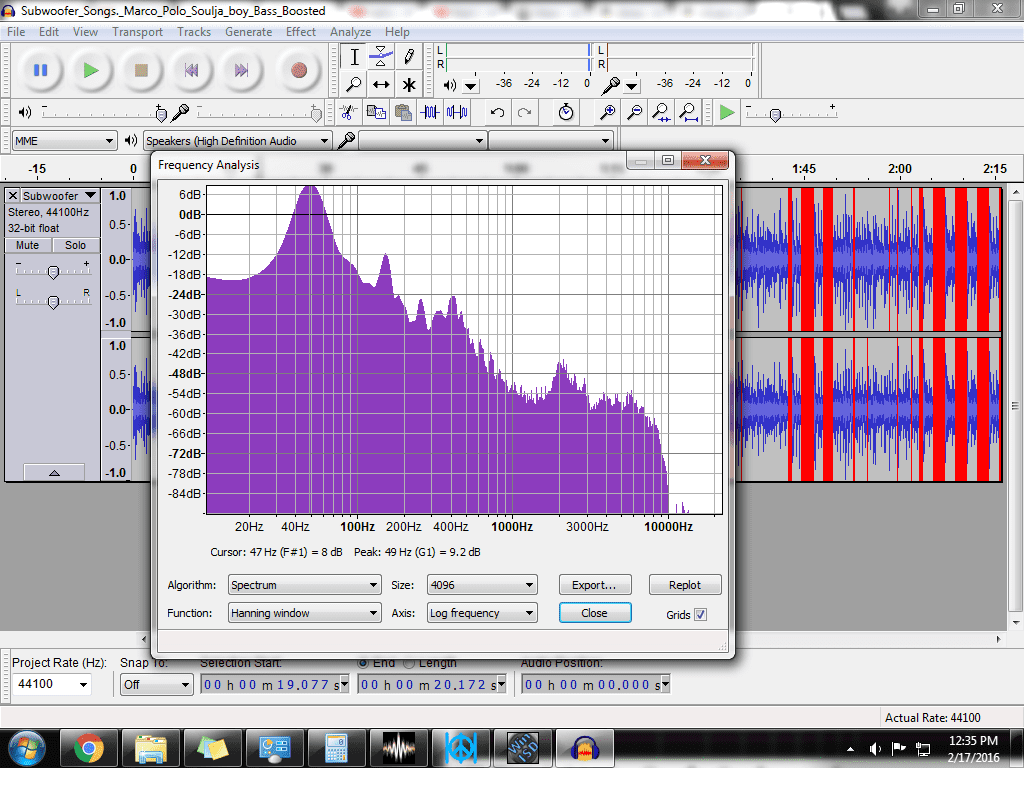Select the Selection (I-beam) tool
This screenshot has width=1024, height=802.
pyautogui.click(x=354, y=57)
